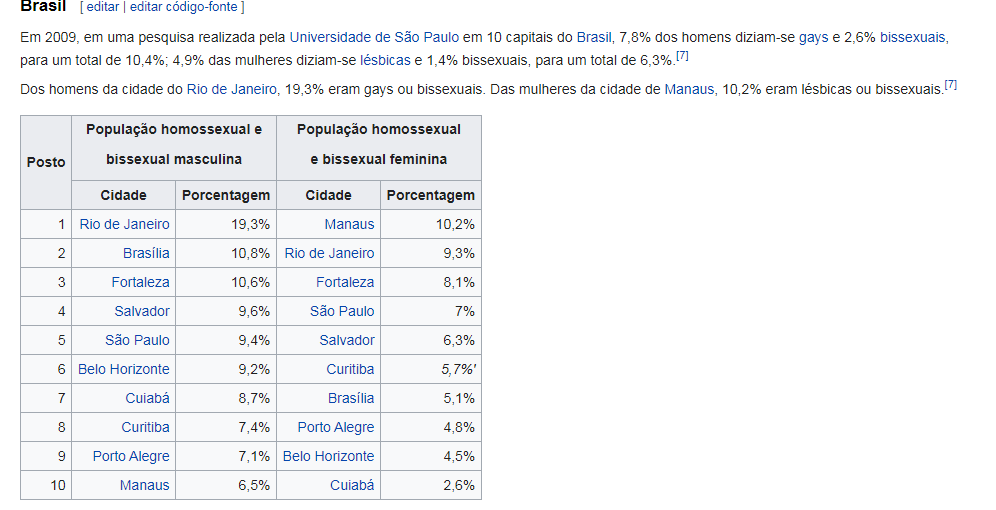Open Universidade de São Paulo link

[x=374, y=37]
